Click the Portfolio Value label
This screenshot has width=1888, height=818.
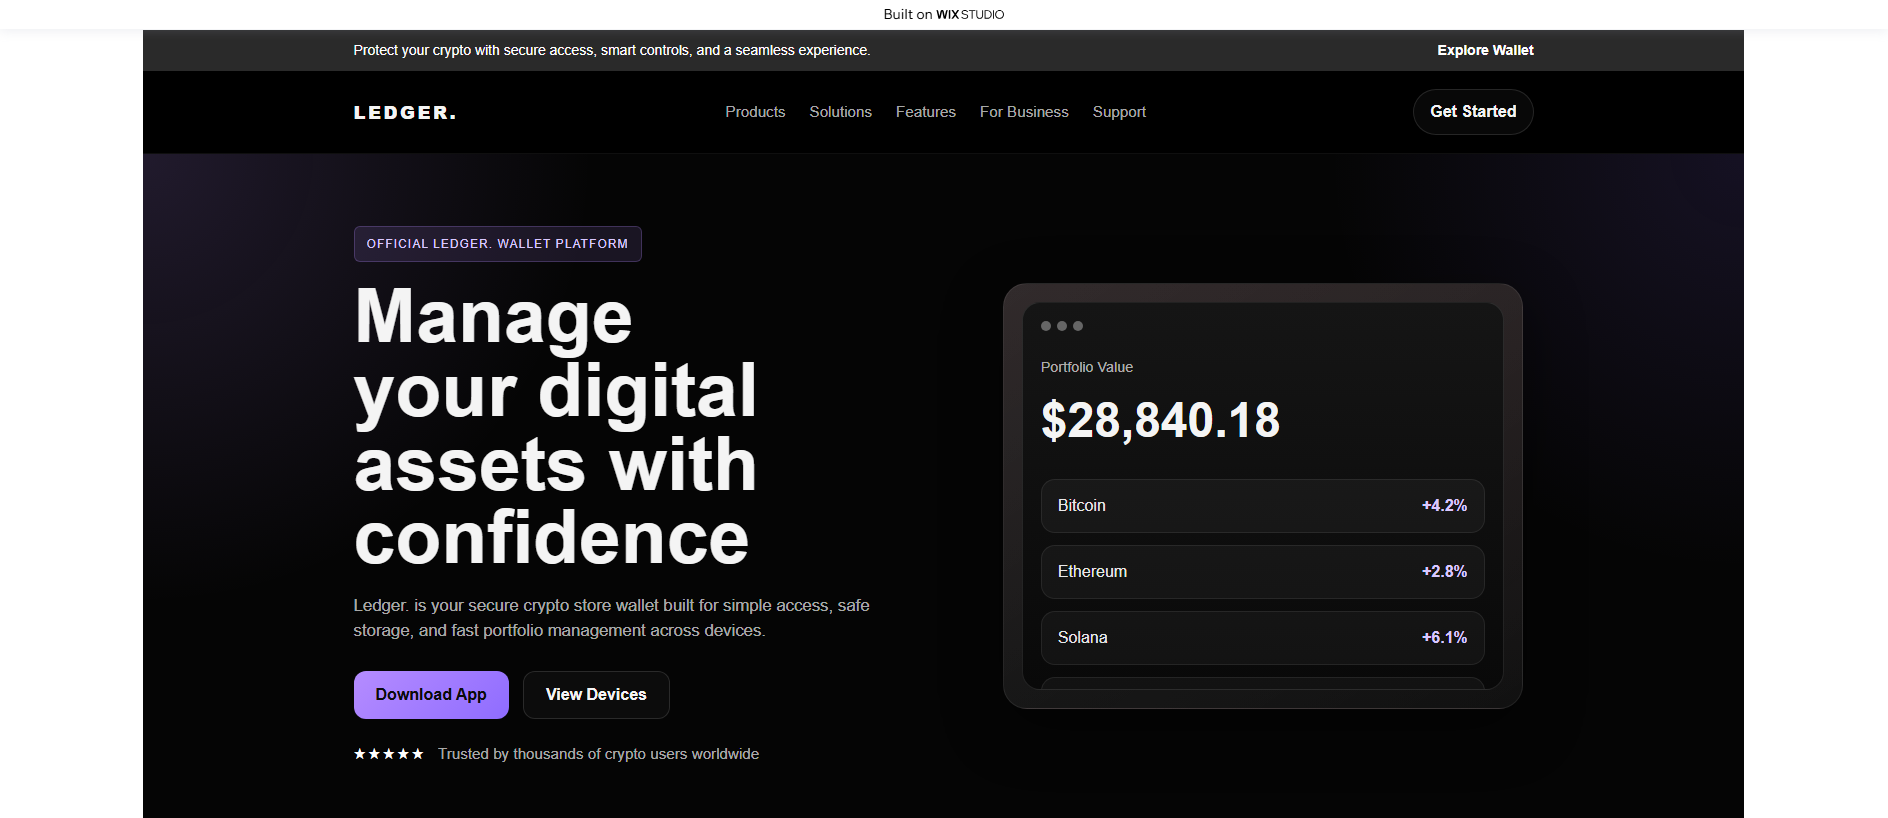(x=1087, y=367)
